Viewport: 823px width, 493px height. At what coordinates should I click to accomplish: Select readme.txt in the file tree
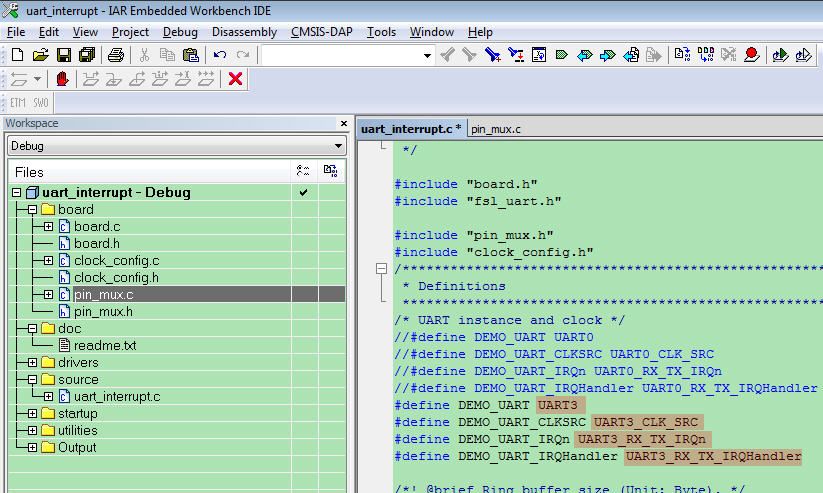(105, 345)
